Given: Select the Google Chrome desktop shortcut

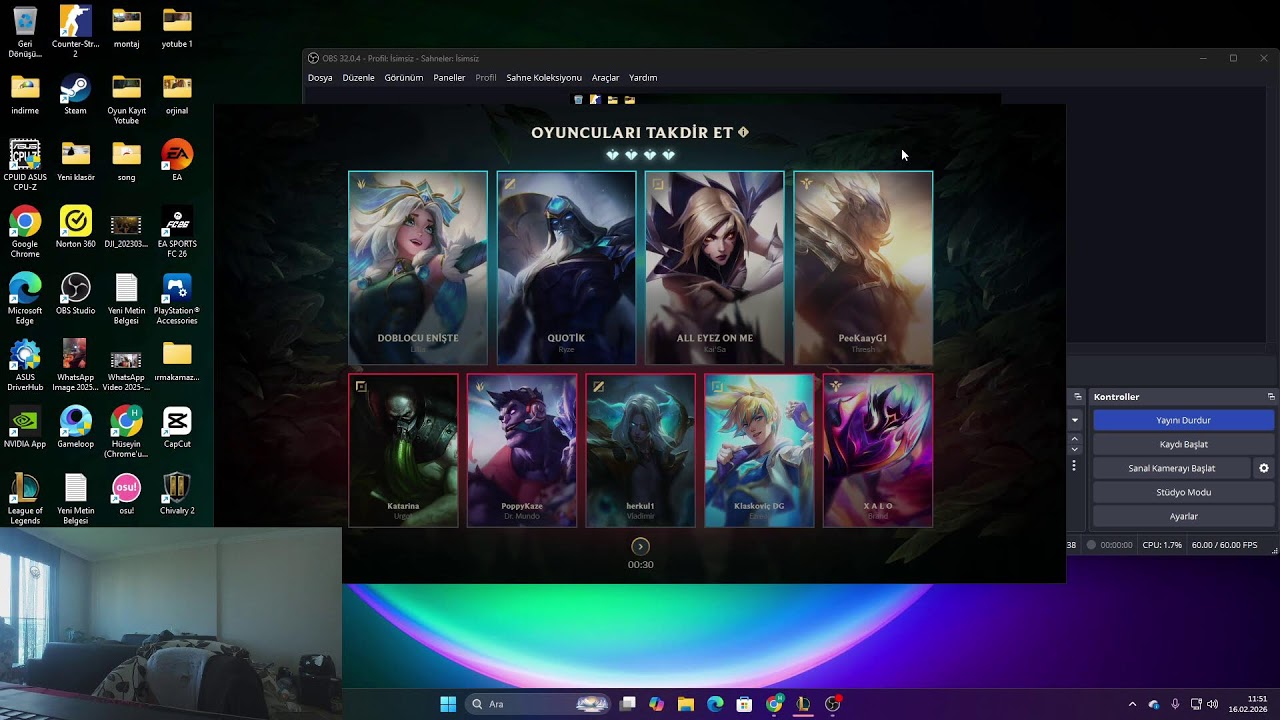Looking at the screenshot, I should coord(25,232).
